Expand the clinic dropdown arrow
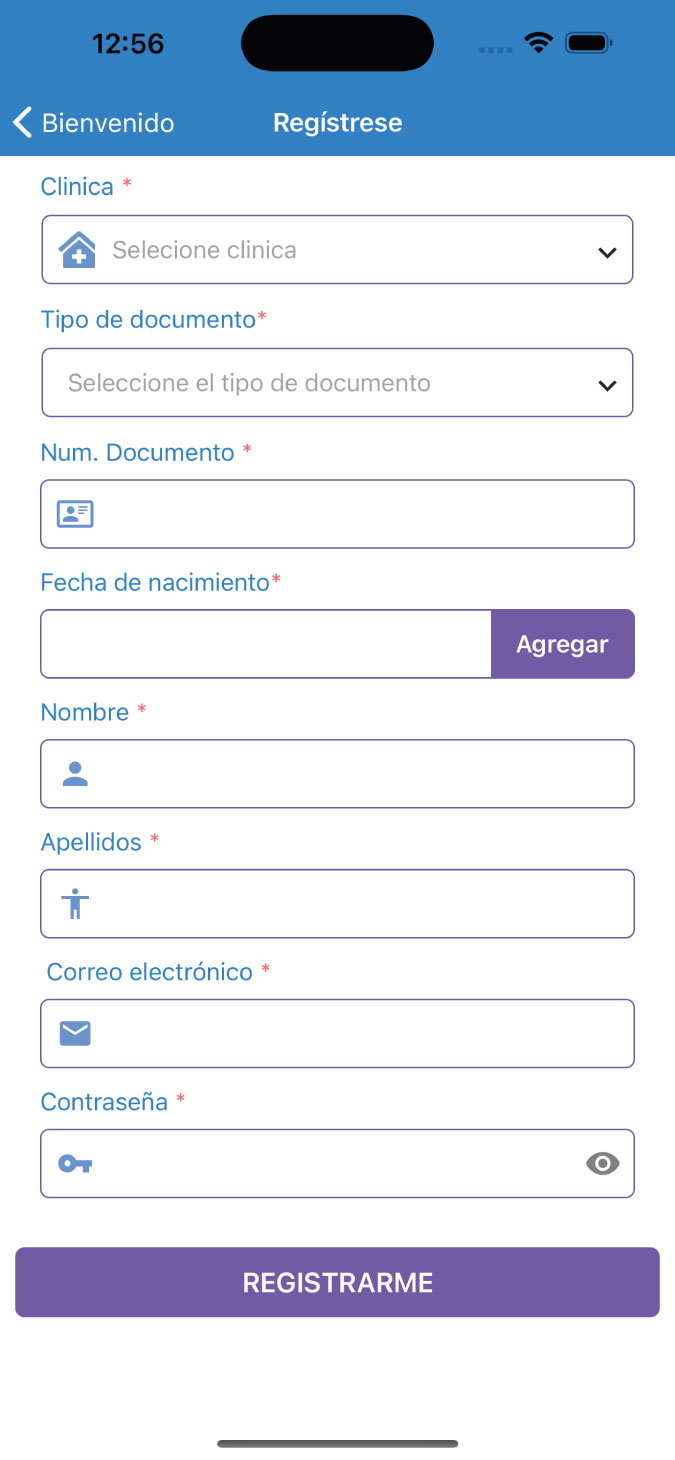Screen dimensions: 675x1460 607,252
